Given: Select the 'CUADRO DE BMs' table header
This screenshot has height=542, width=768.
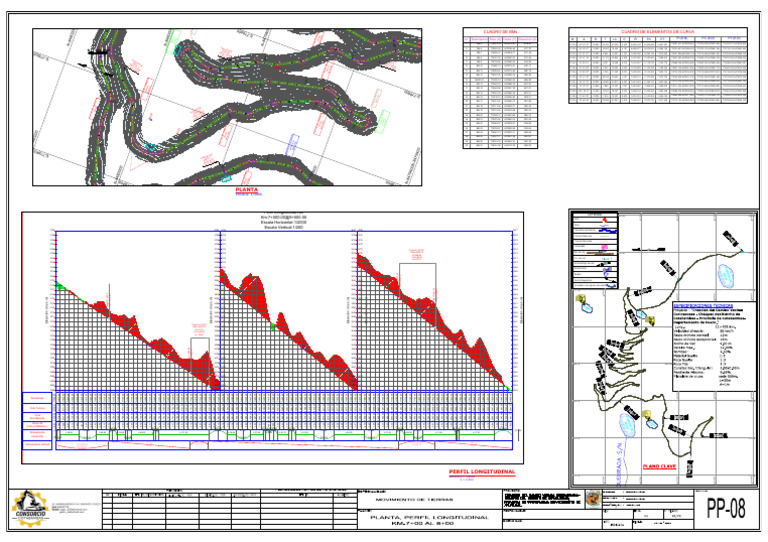Looking at the screenshot, I should click(500, 31).
